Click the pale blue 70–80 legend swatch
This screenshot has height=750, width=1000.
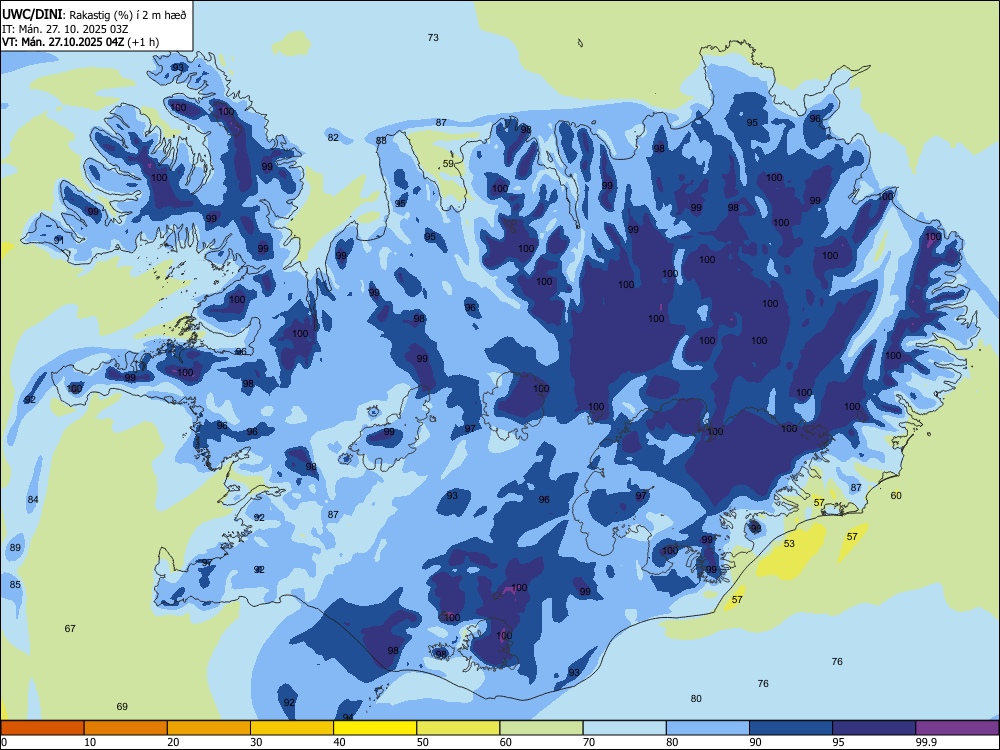click(624, 728)
